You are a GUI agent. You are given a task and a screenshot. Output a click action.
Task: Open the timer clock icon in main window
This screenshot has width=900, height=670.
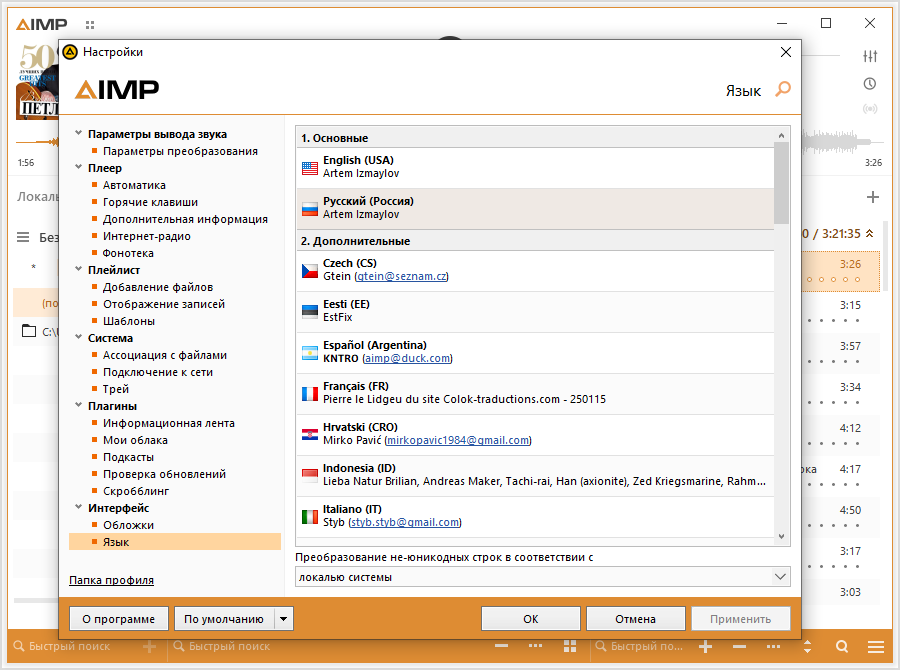(x=870, y=84)
